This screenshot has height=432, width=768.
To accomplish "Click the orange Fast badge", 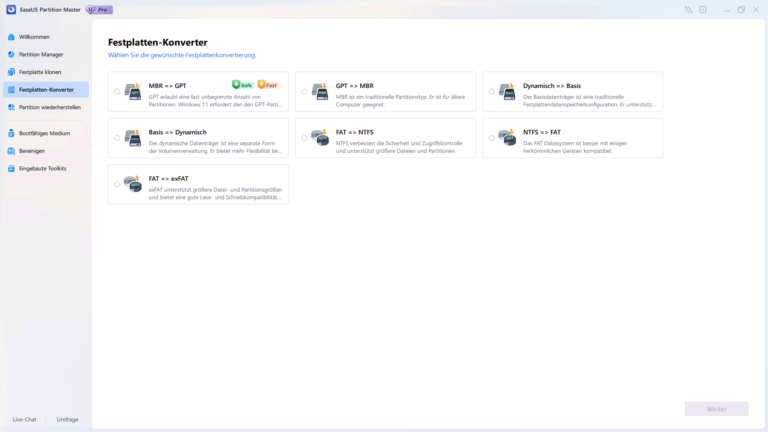I will pyautogui.click(x=268, y=85).
